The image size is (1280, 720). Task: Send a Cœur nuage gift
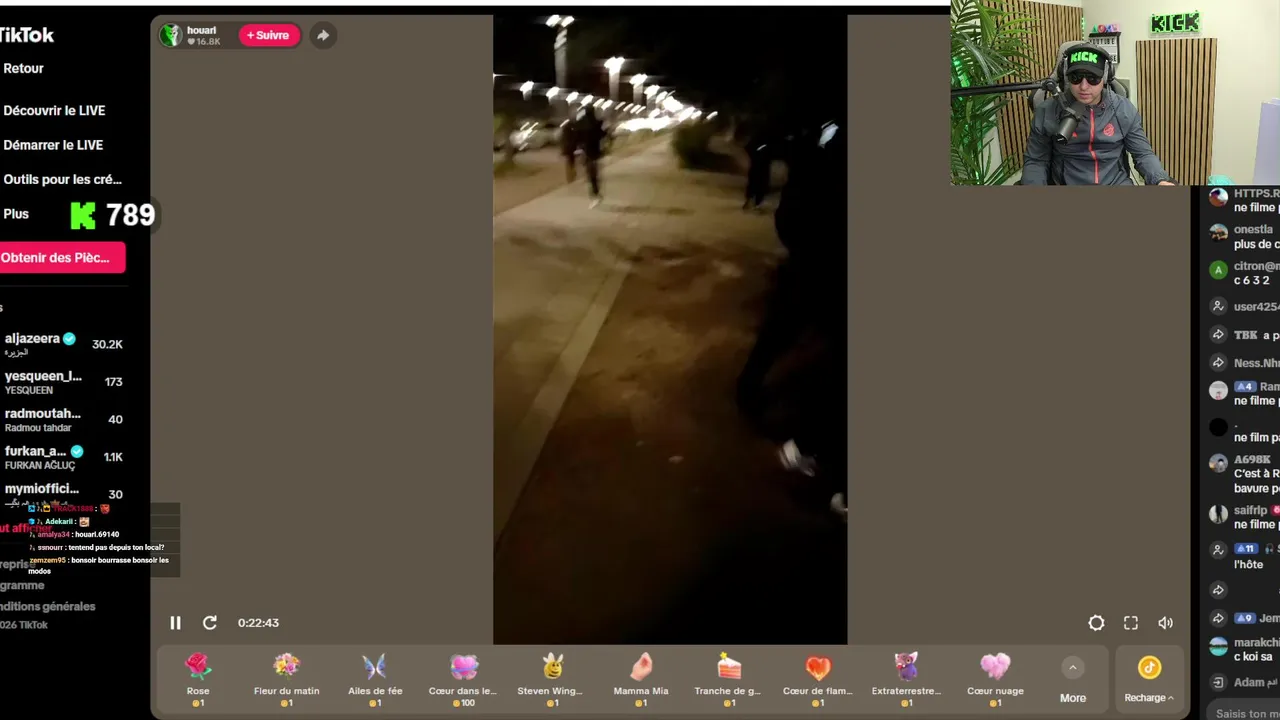point(995,679)
